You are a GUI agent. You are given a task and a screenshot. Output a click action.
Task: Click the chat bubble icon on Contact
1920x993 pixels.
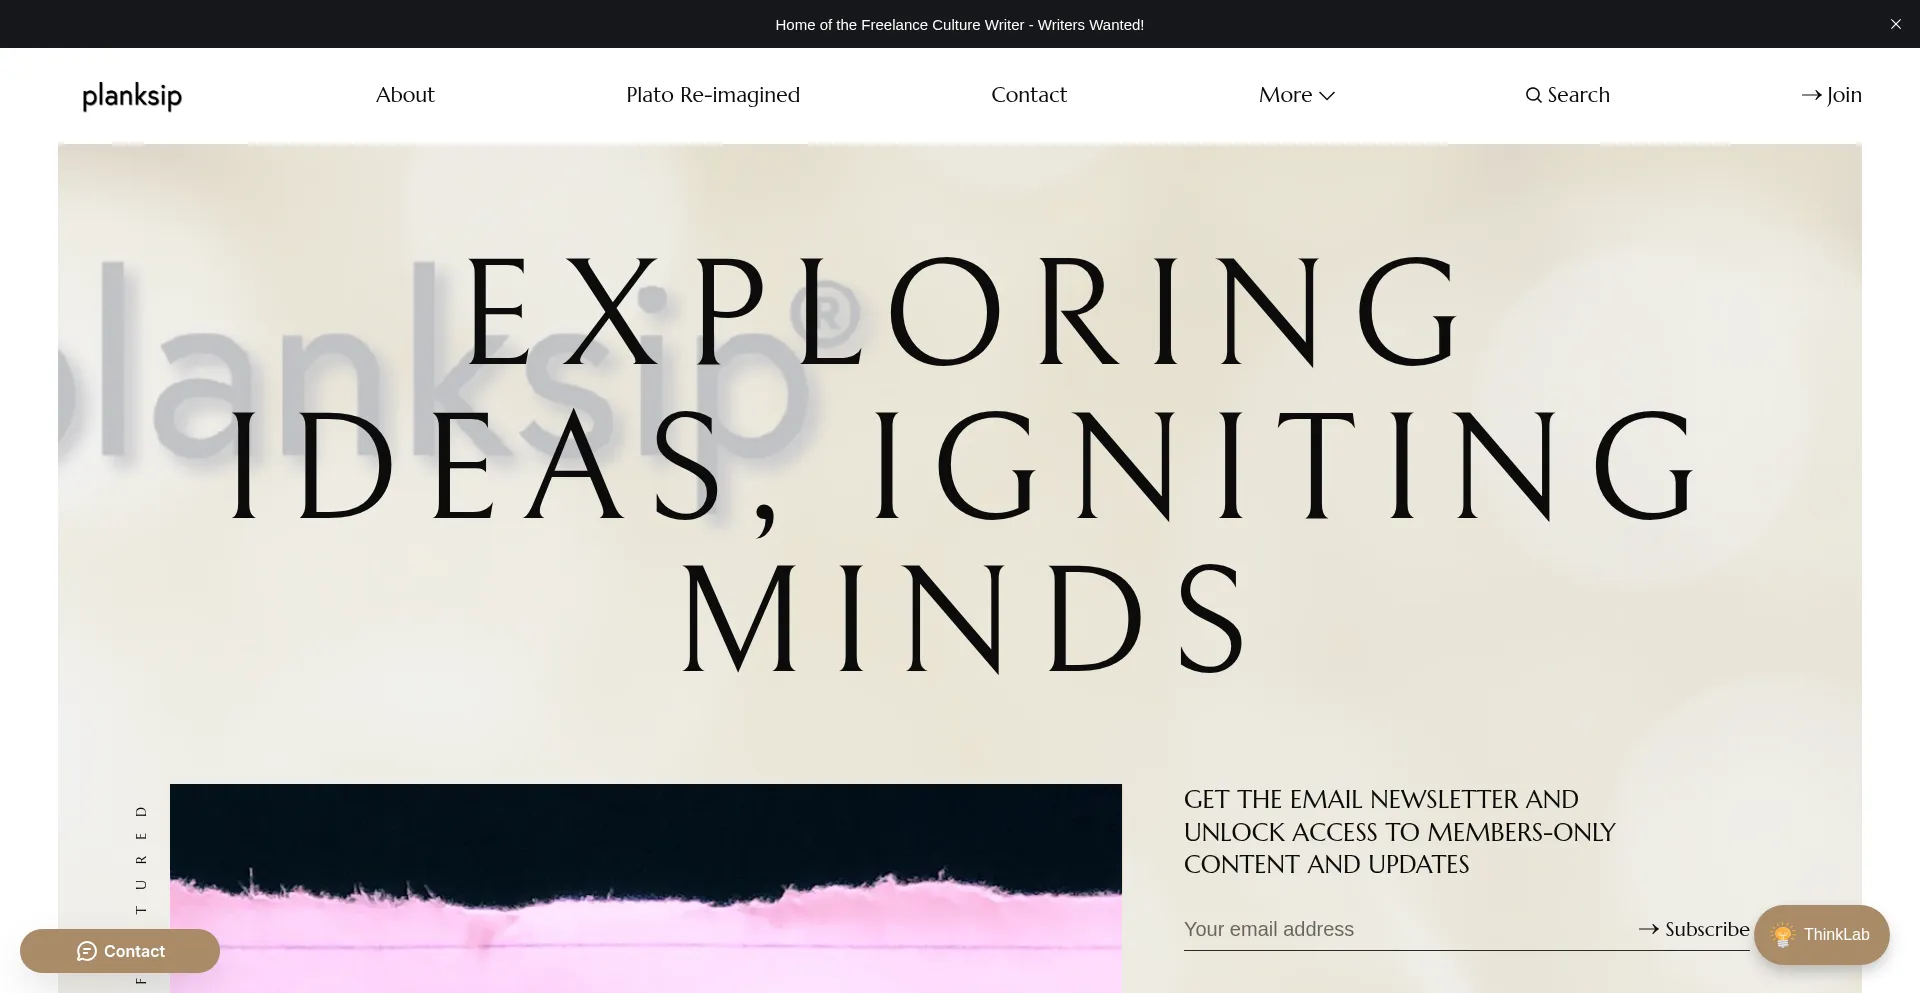click(87, 951)
